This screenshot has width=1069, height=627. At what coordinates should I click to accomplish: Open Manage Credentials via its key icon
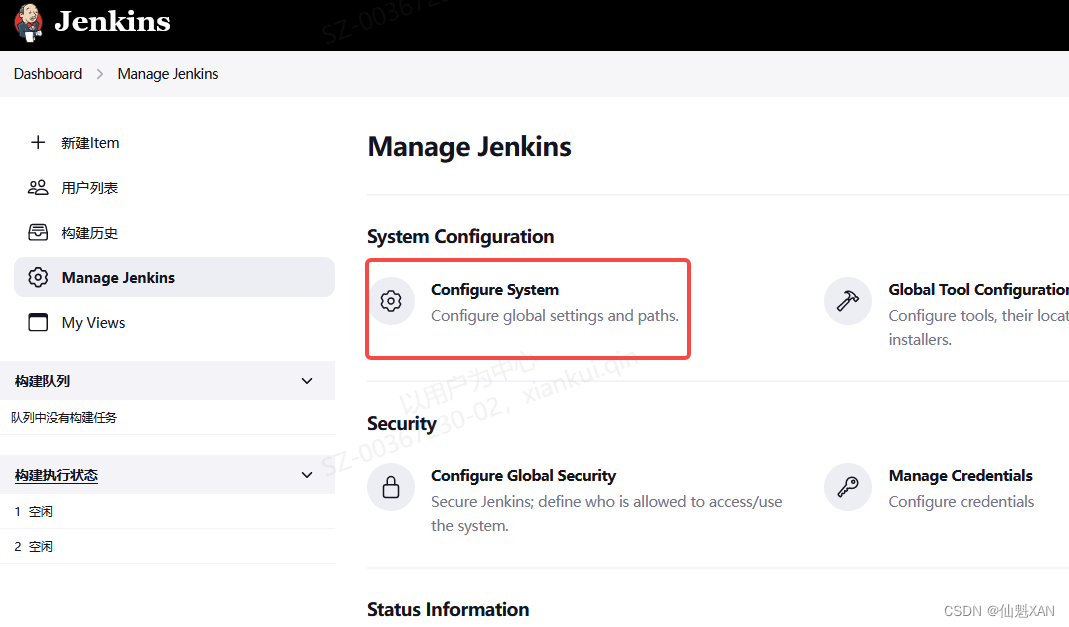click(847, 487)
